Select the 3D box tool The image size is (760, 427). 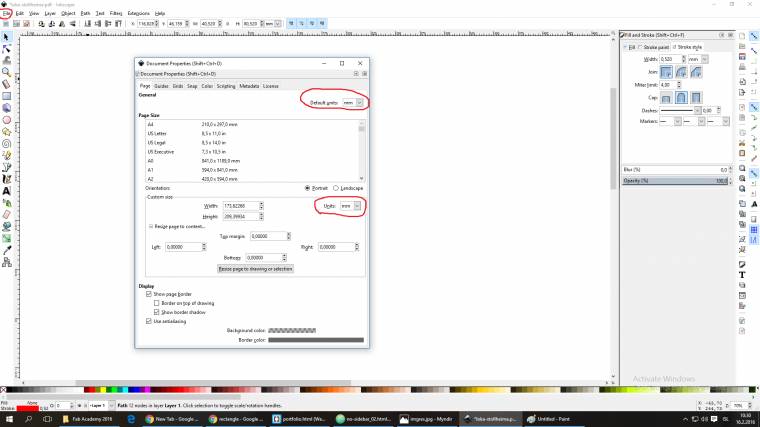tap(6, 108)
